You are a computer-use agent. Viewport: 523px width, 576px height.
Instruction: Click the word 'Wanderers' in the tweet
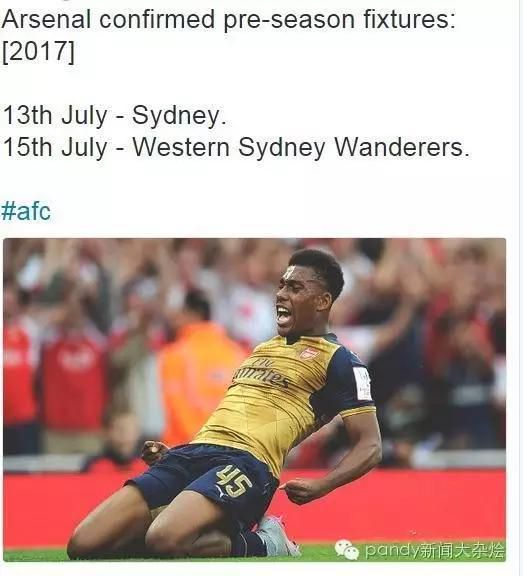tap(401, 147)
